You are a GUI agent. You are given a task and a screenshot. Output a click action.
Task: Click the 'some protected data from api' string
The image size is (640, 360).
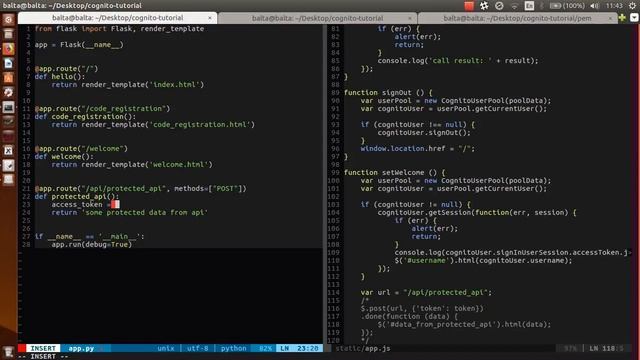(x=144, y=212)
